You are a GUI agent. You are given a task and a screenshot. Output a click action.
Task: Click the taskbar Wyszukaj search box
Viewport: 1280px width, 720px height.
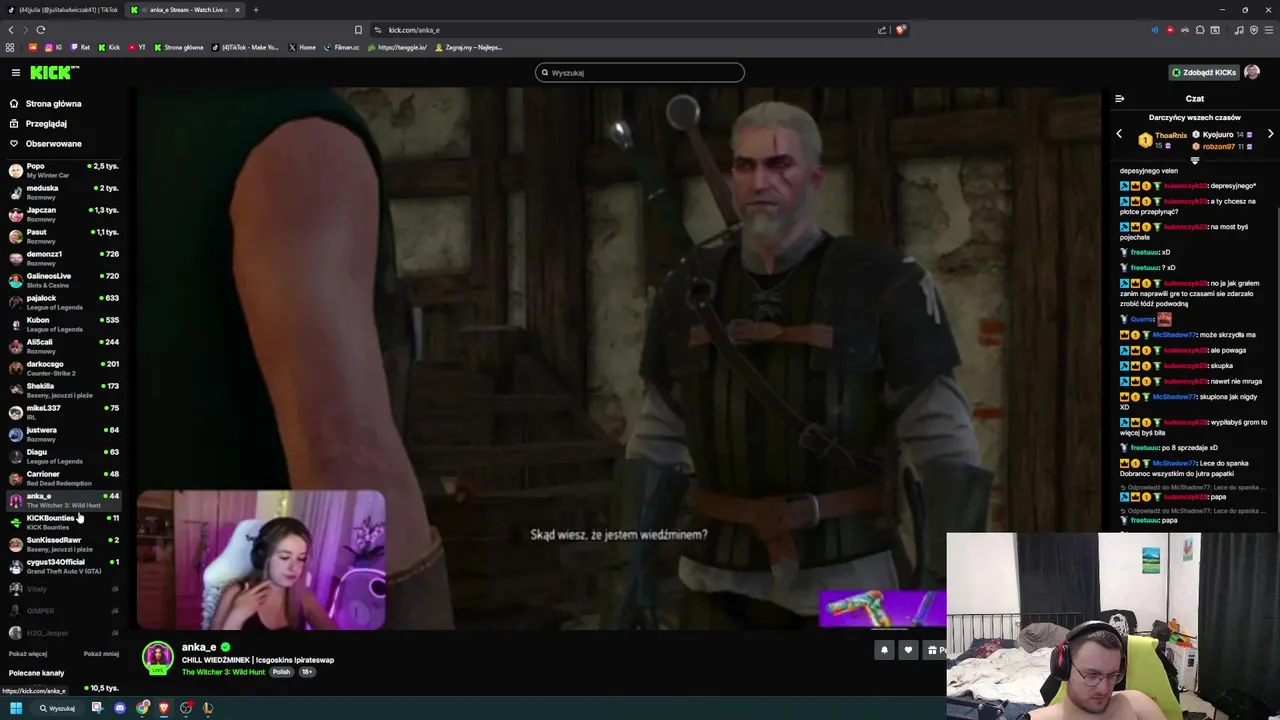[x=58, y=708]
